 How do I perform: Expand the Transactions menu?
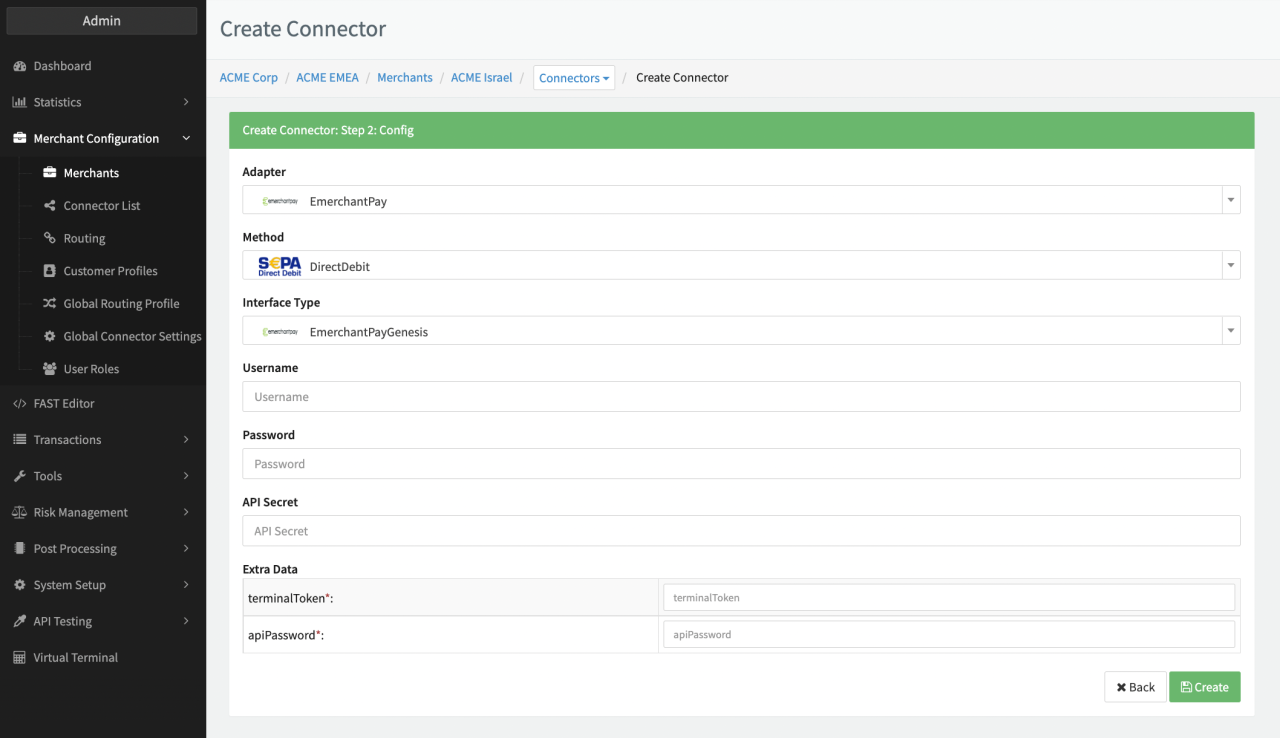pyautogui.click(x=102, y=440)
